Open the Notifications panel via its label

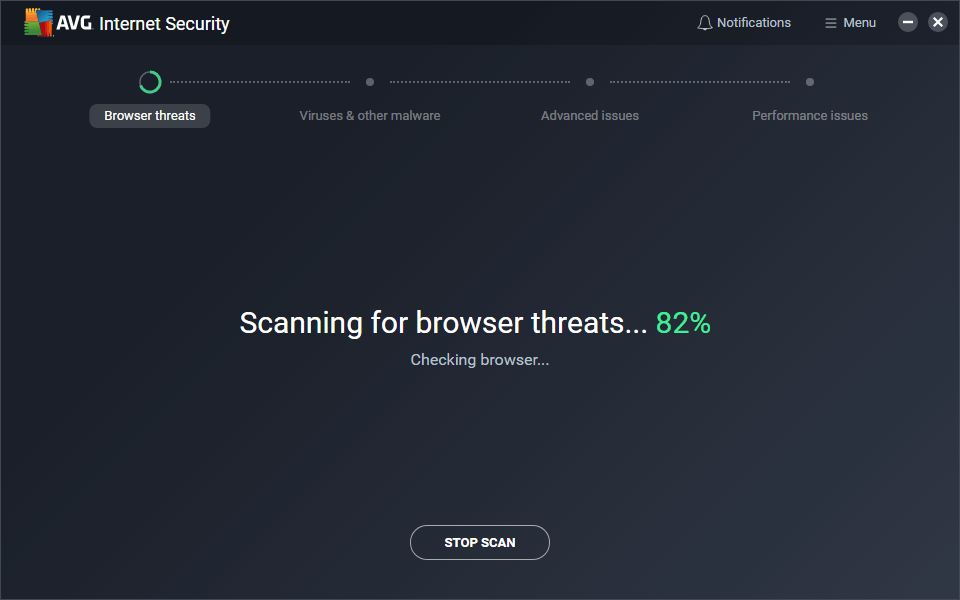pyautogui.click(x=754, y=23)
